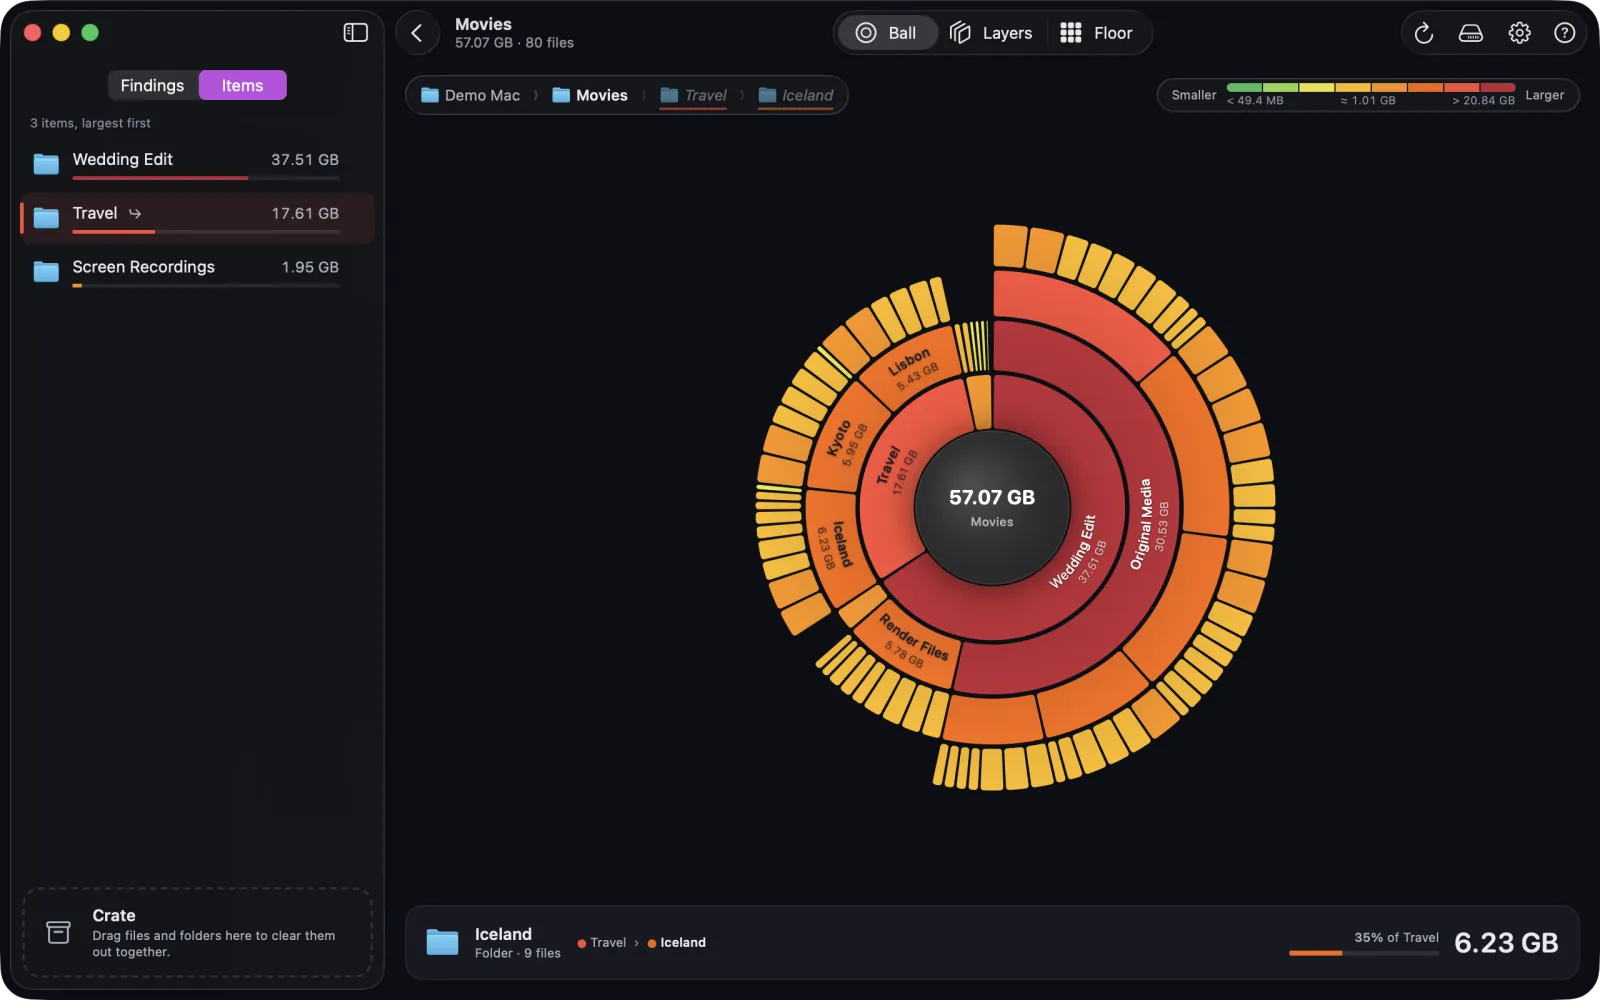Select Wedding Edit in items list
1600x1000 pixels.
(198, 163)
